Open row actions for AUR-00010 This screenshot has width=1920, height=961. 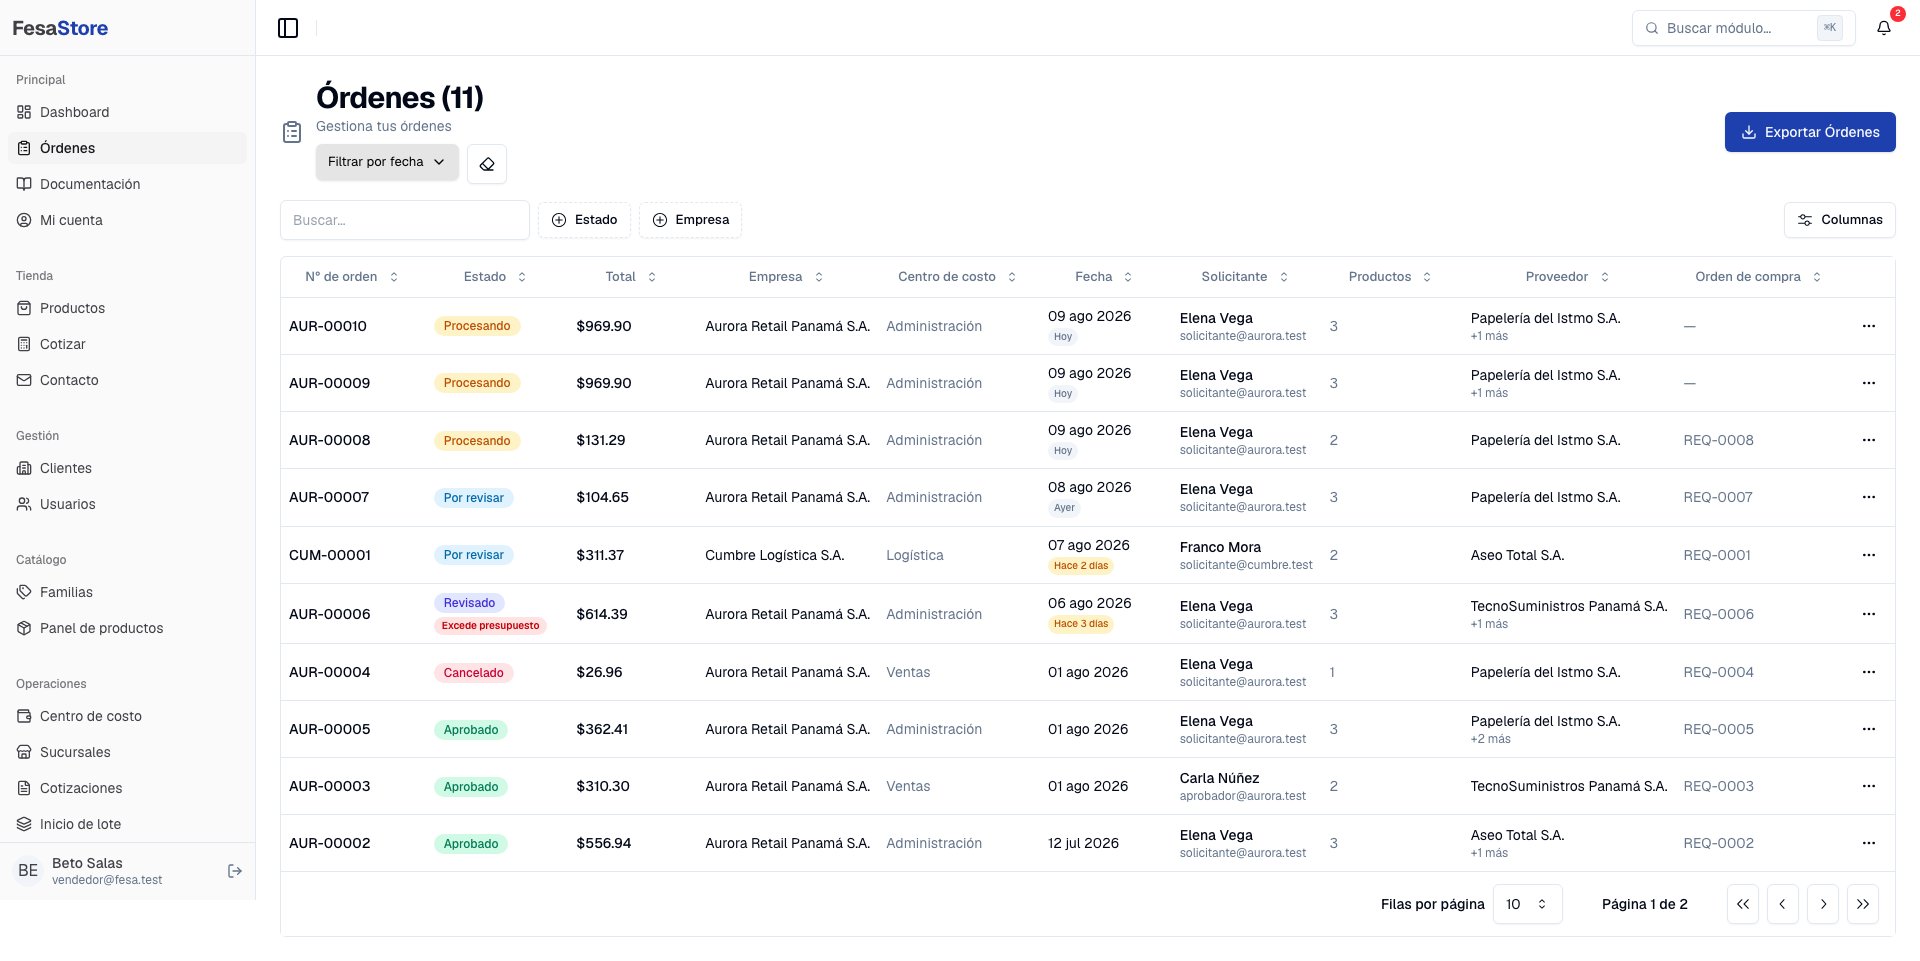(x=1869, y=326)
